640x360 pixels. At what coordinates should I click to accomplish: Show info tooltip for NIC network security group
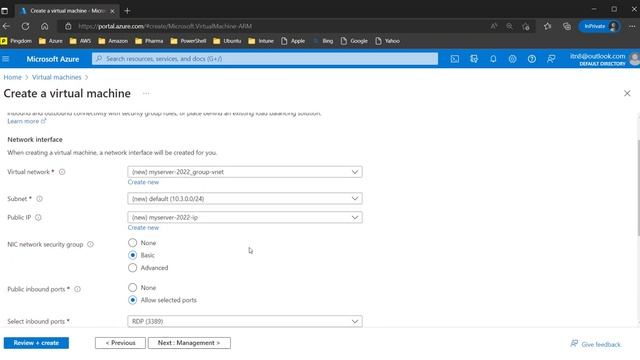(x=90, y=244)
